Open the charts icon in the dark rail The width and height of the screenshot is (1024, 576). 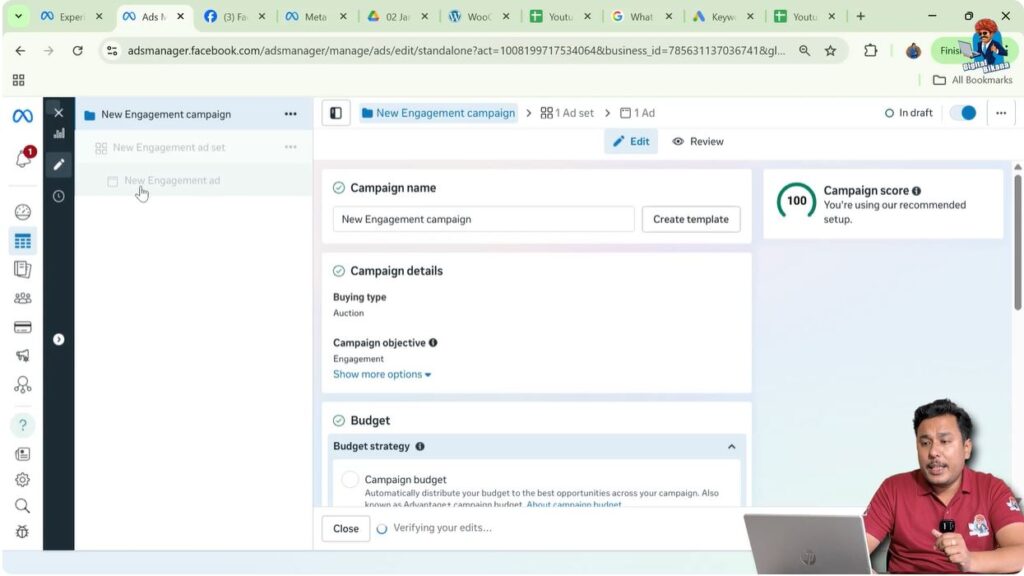point(58,133)
